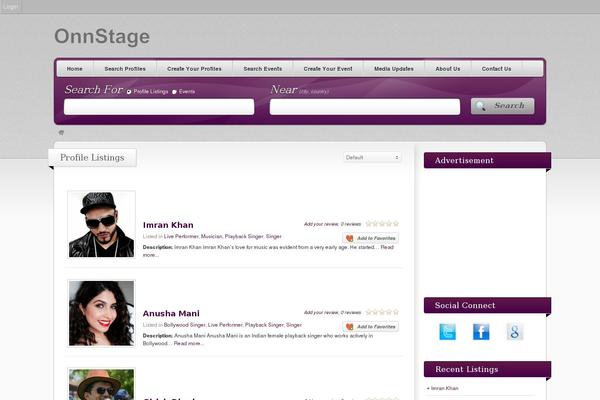Rate Anusha Mani using the star rating

pos(382,312)
